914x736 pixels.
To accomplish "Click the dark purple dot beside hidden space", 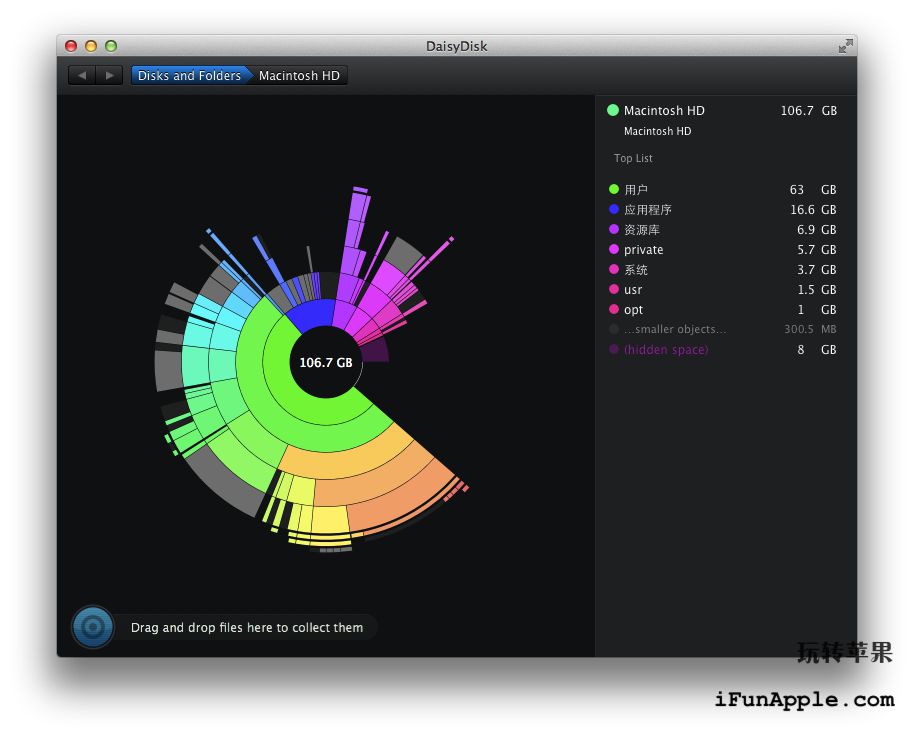I will pyautogui.click(x=614, y=349).
